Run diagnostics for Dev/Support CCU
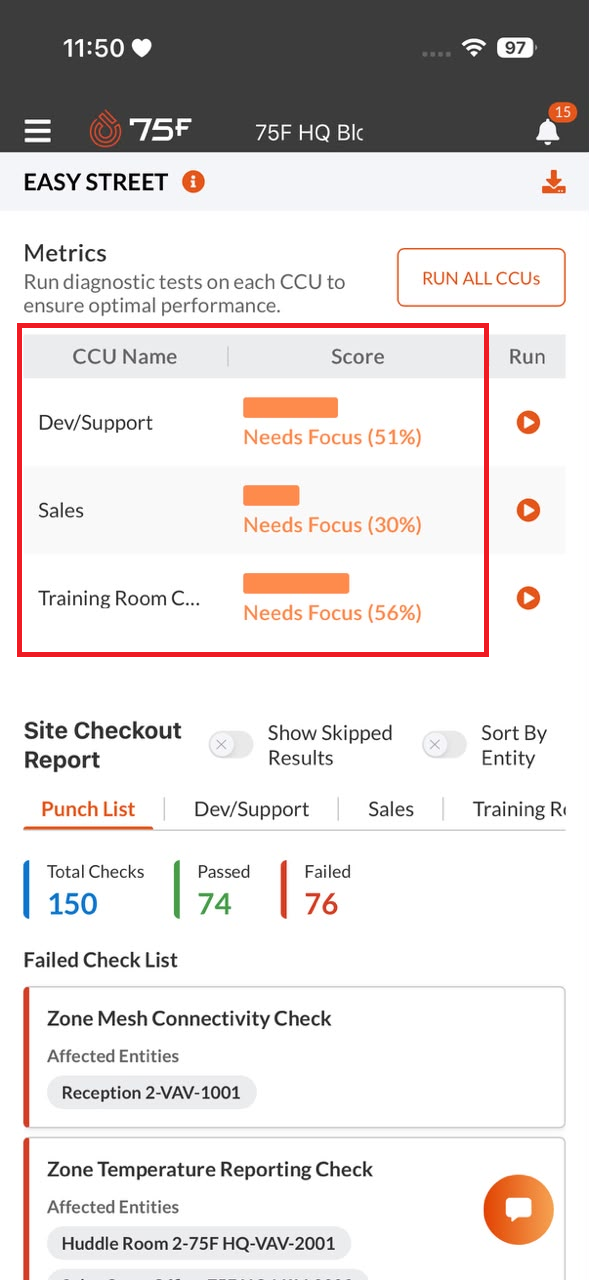 pos(528,422)
